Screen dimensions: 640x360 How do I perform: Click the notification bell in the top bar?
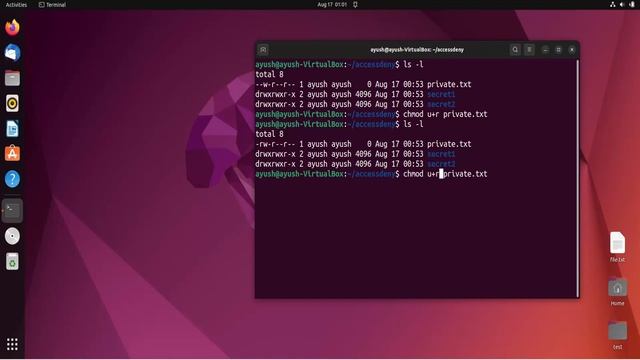(355, 4)
